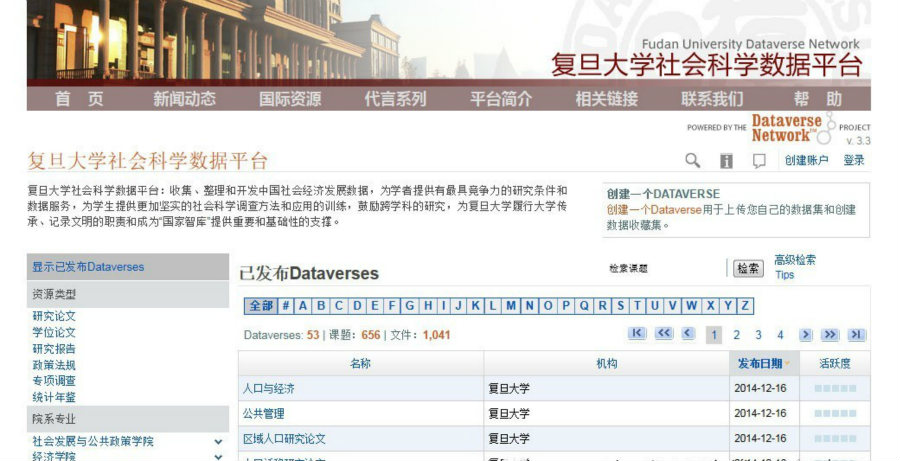The height and width of the screenshot is (461, 900).
Task: Open the 人口与经济 dataverse
Action: (269, 389)
